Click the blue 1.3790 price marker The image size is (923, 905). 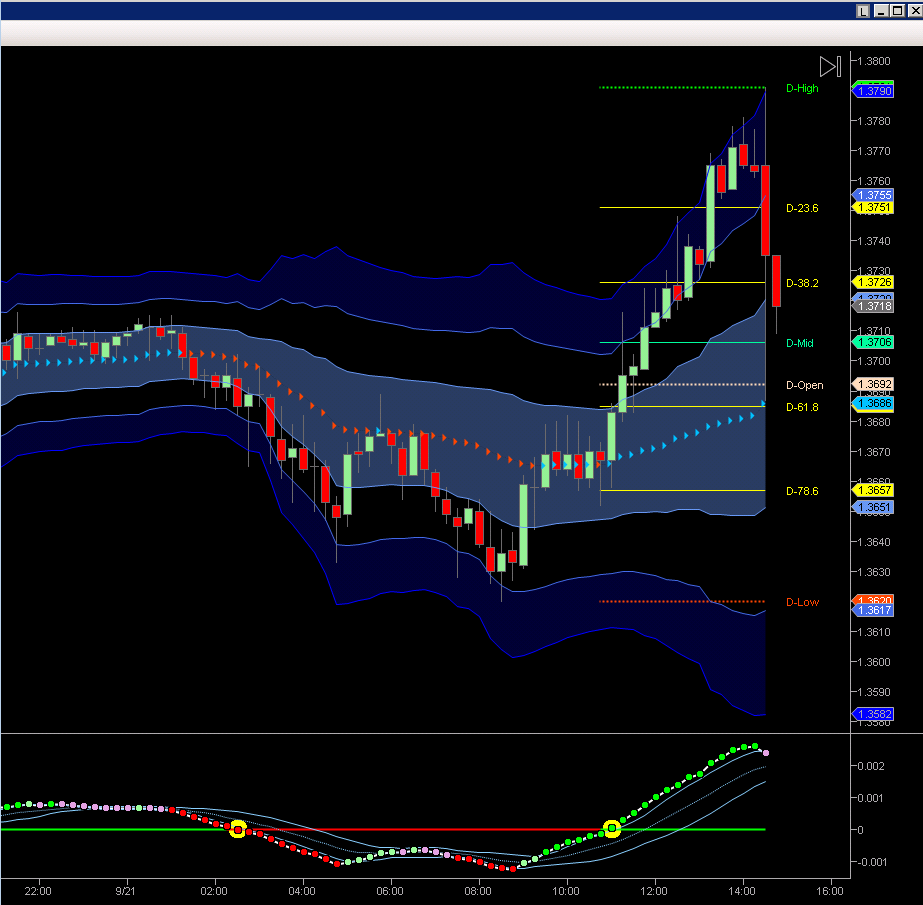874,91
